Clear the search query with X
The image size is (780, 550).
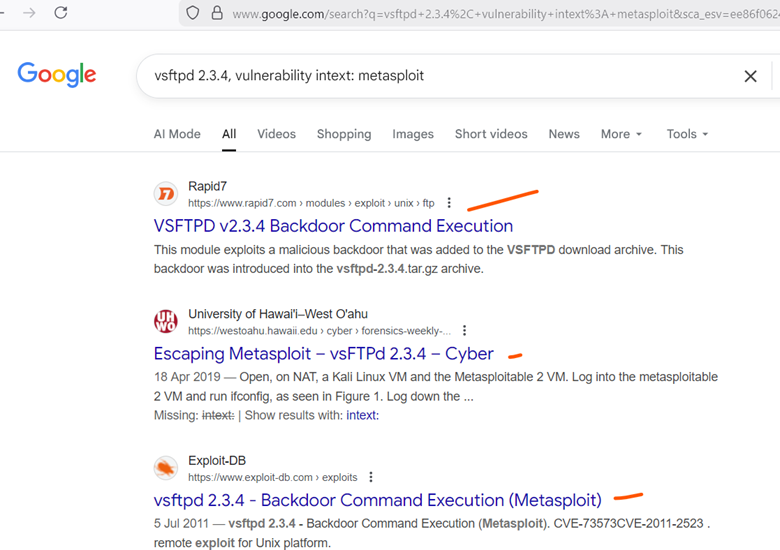click(750, 76)
